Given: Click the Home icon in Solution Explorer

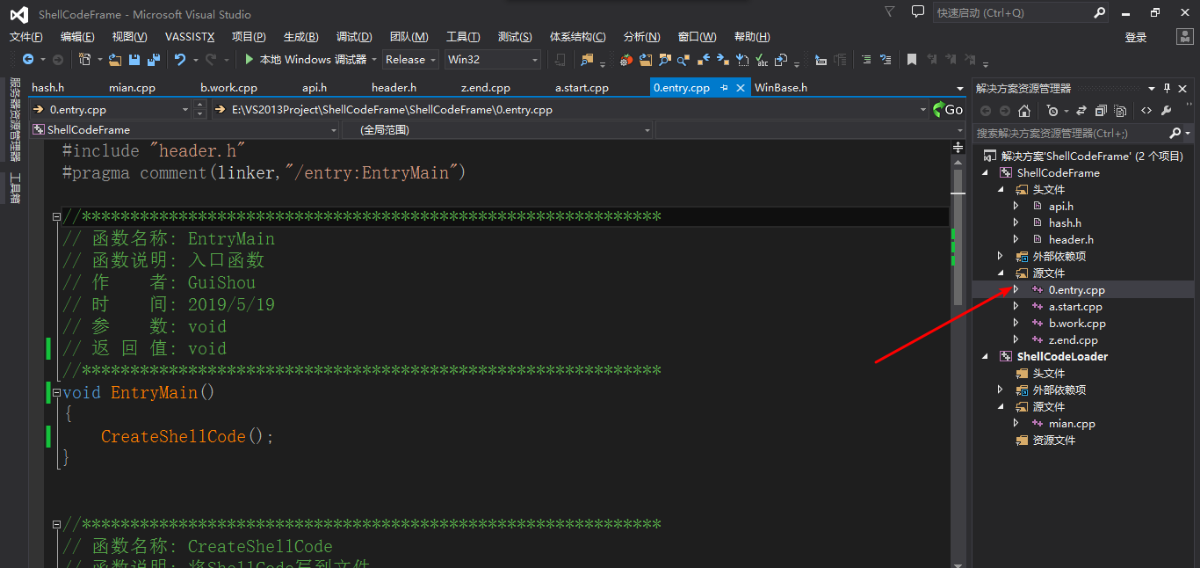Looking at the screenshot, I should tap(1024, 111).
